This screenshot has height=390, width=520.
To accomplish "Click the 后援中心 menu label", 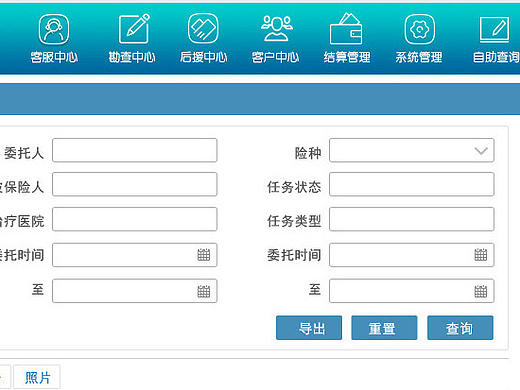I will click(x=204, y=57).
